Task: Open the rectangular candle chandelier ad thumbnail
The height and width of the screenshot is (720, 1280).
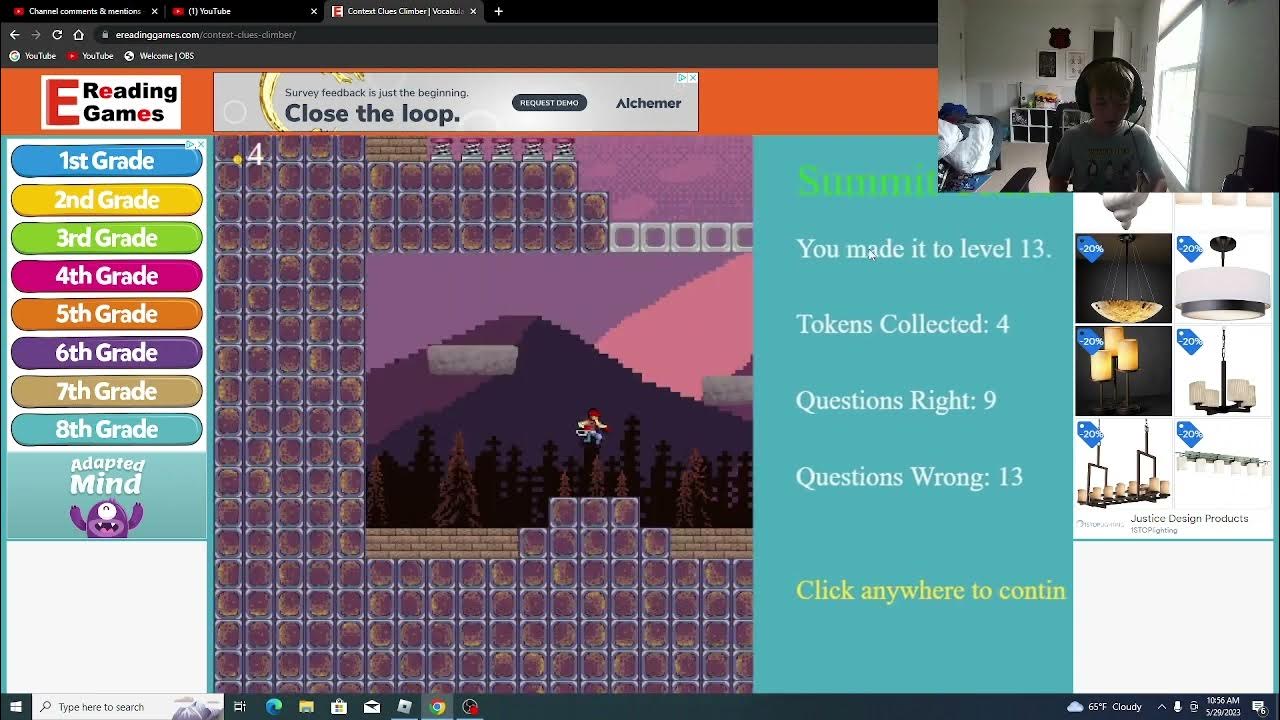Action: coord(1123,464)
